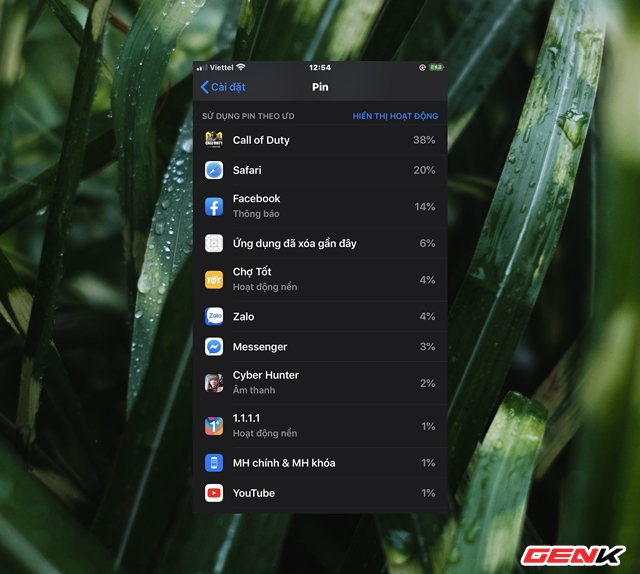Tap the Messenger app icon

pyautogui.click(x=213, y=347)
